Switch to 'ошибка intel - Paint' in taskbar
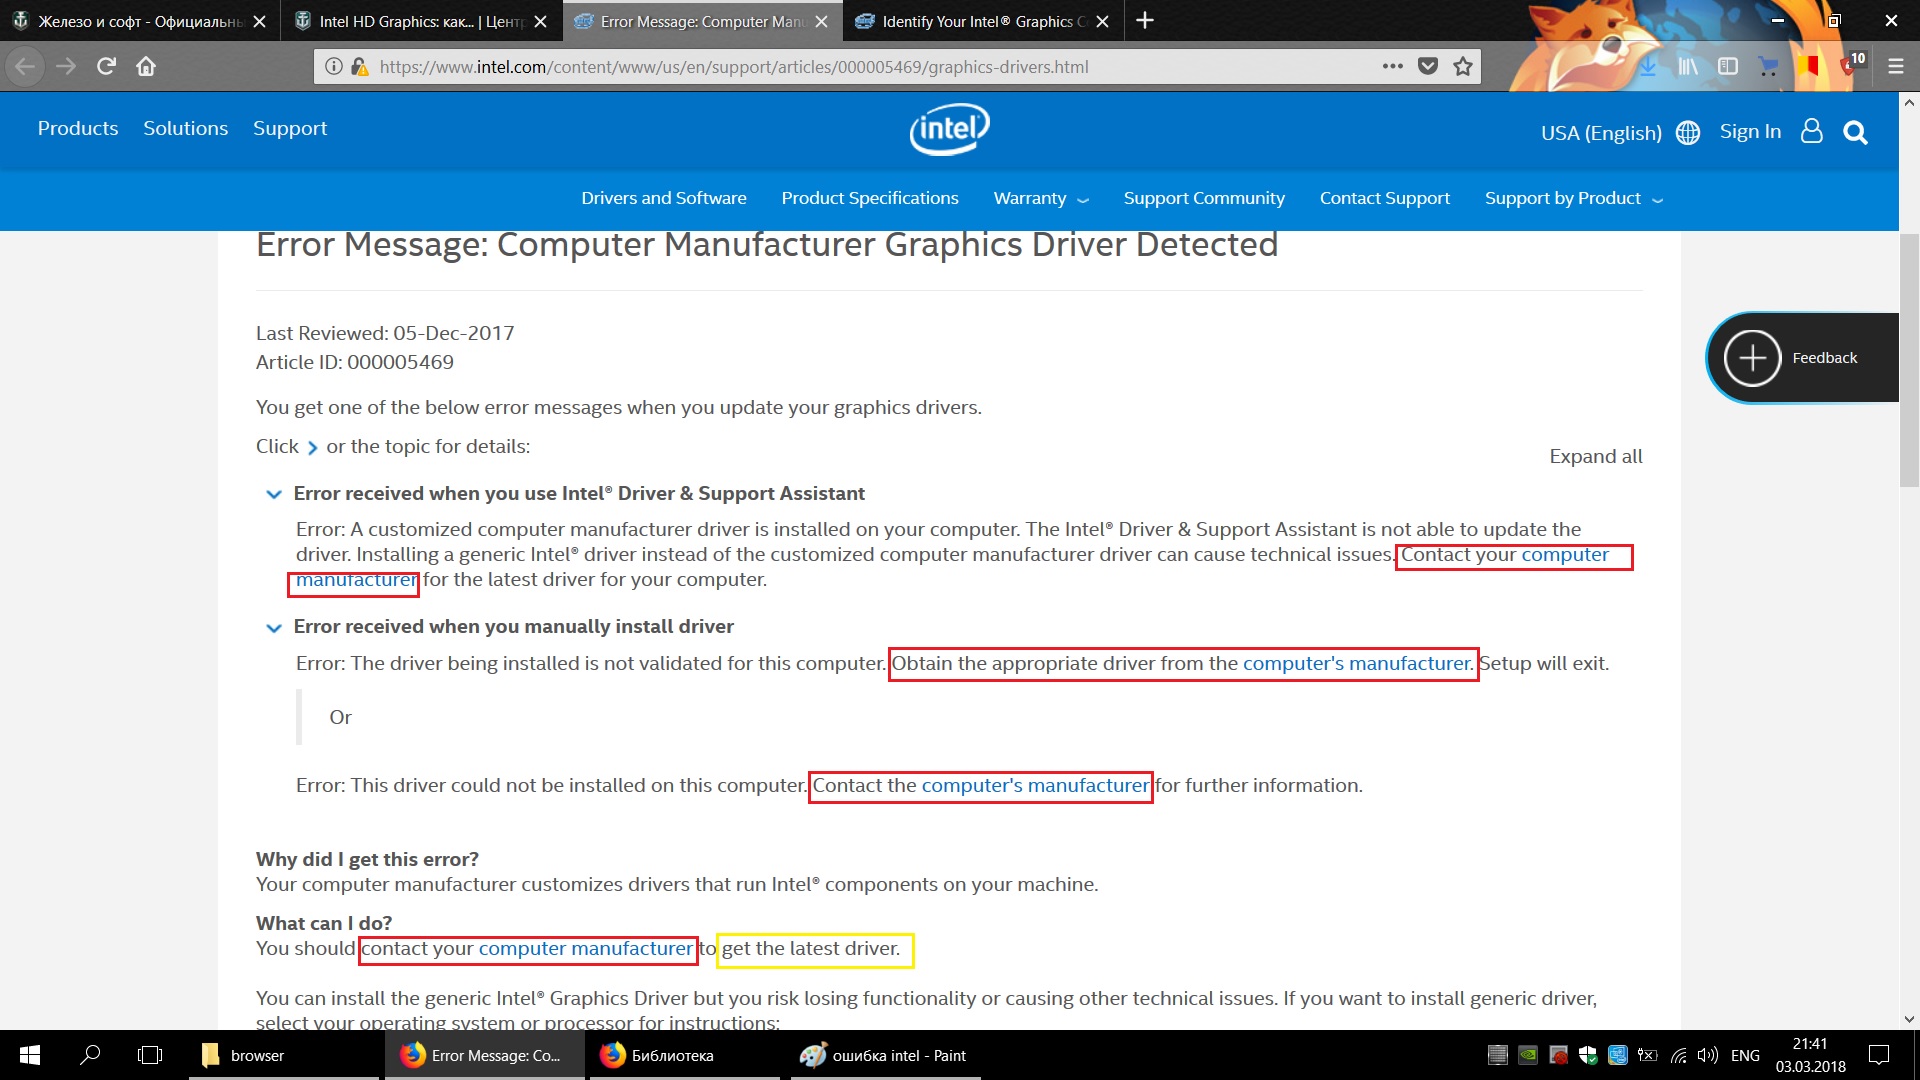The width and height of the screenshot is (1920, 1080). click(884, 1055)
